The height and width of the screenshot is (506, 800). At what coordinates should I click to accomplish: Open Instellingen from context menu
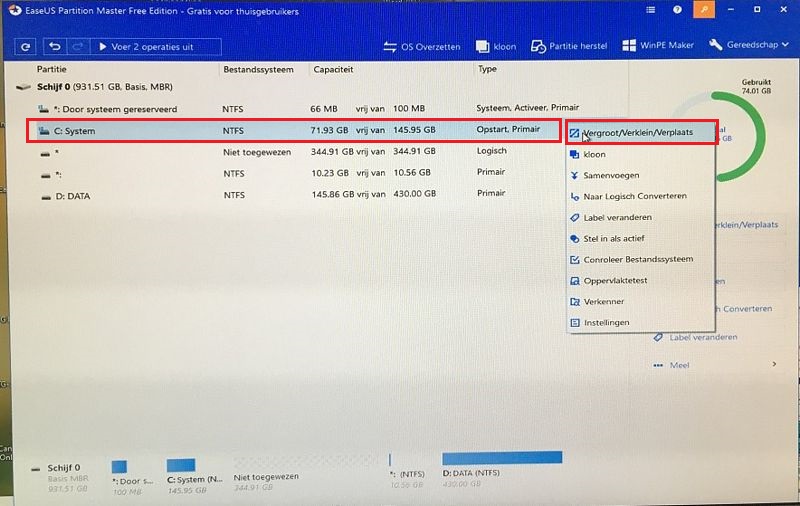click(x=642, y=322)
